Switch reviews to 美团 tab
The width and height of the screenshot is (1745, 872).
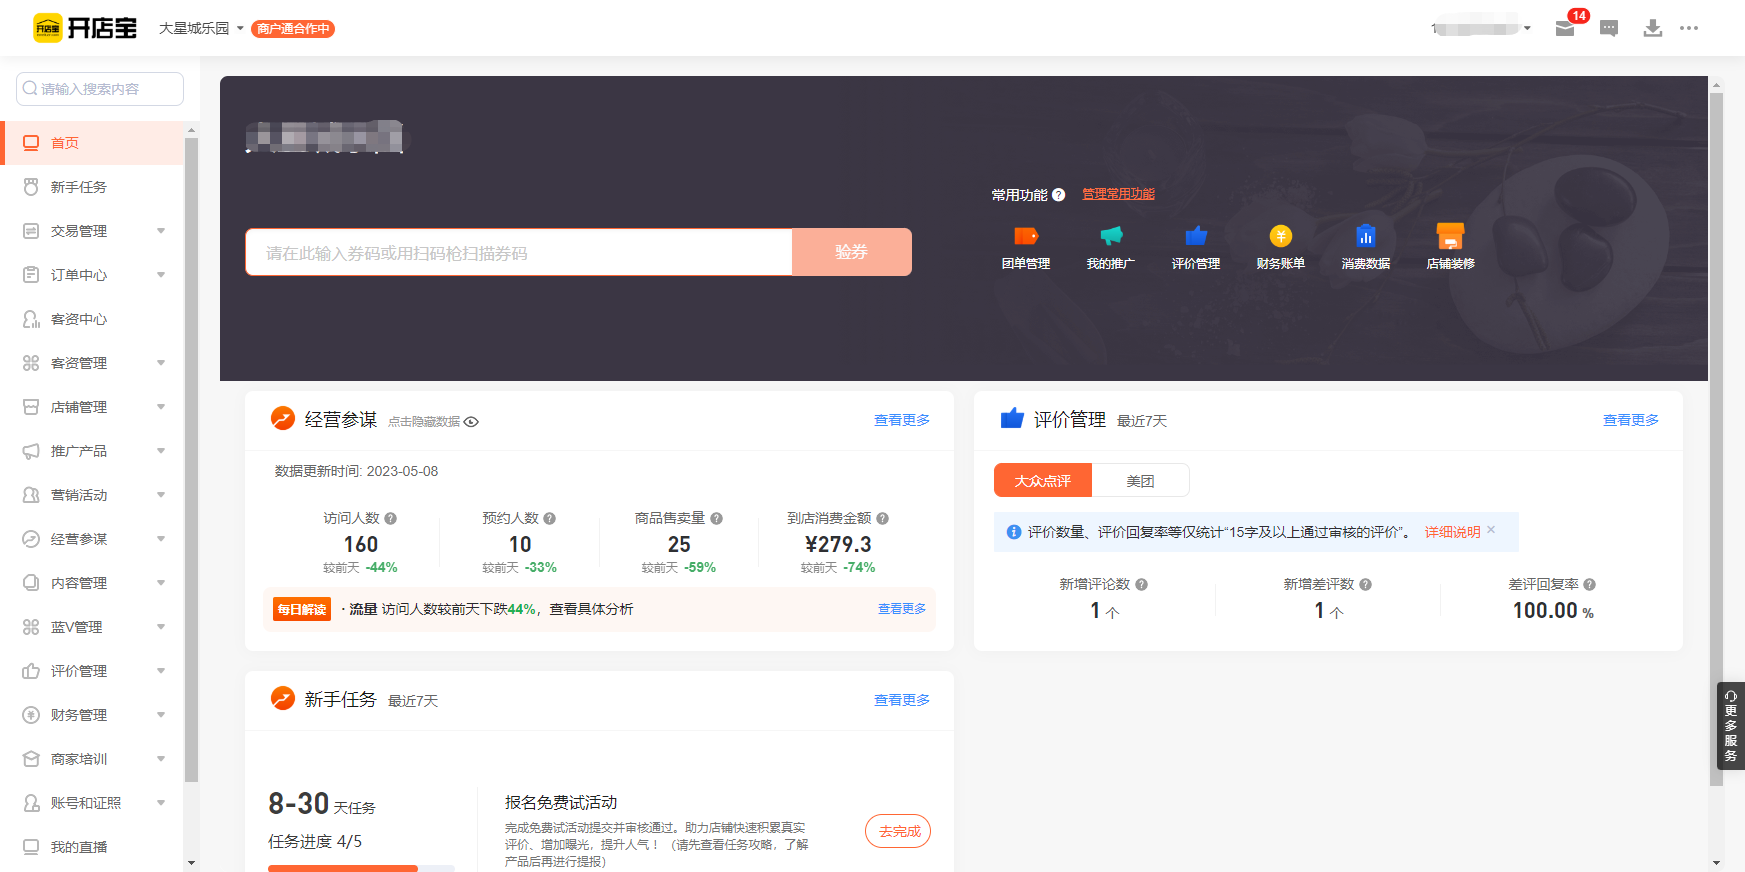(1140, 481)
